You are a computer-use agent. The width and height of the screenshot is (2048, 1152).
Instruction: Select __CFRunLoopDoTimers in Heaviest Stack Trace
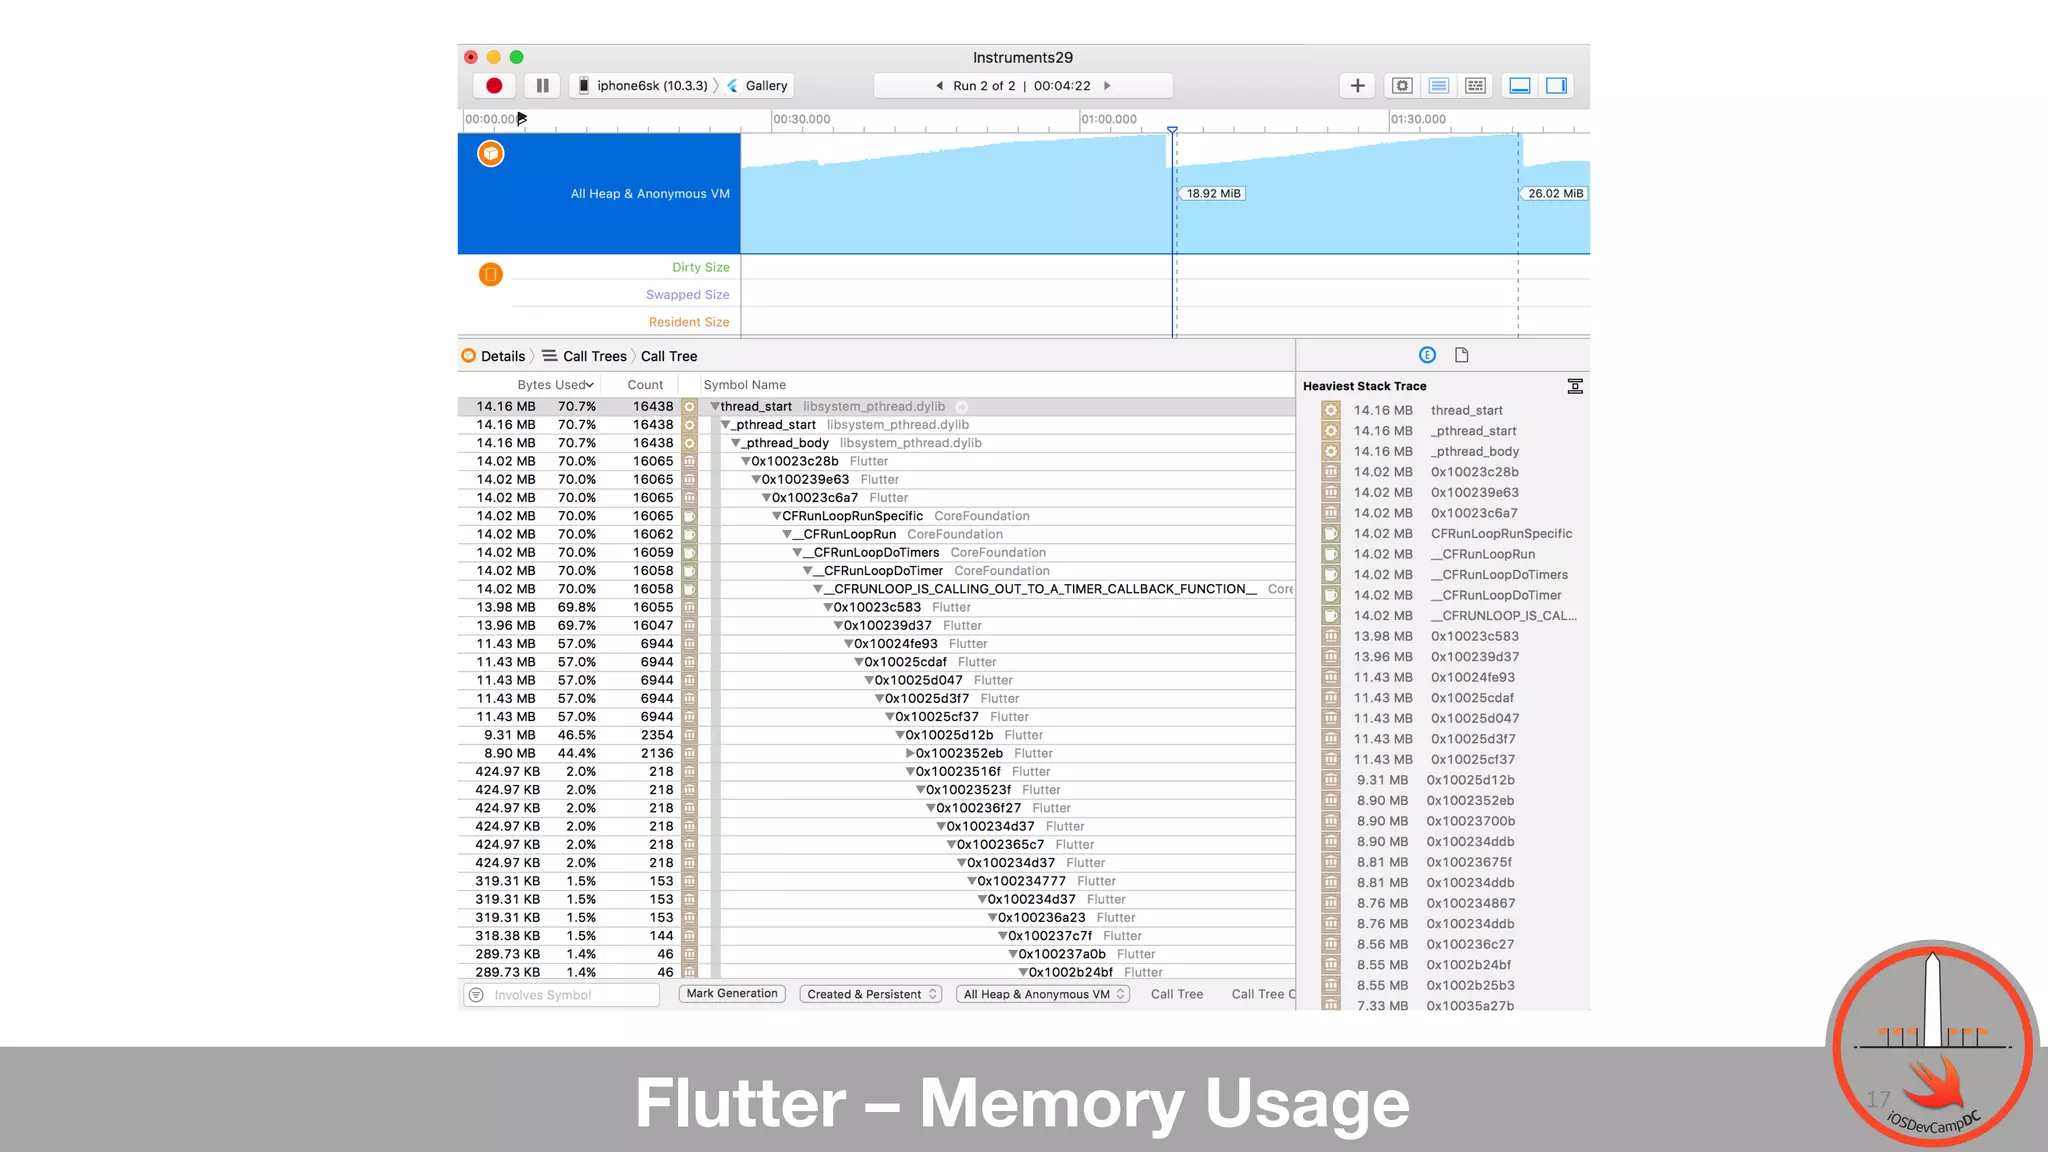[1499, 575]
